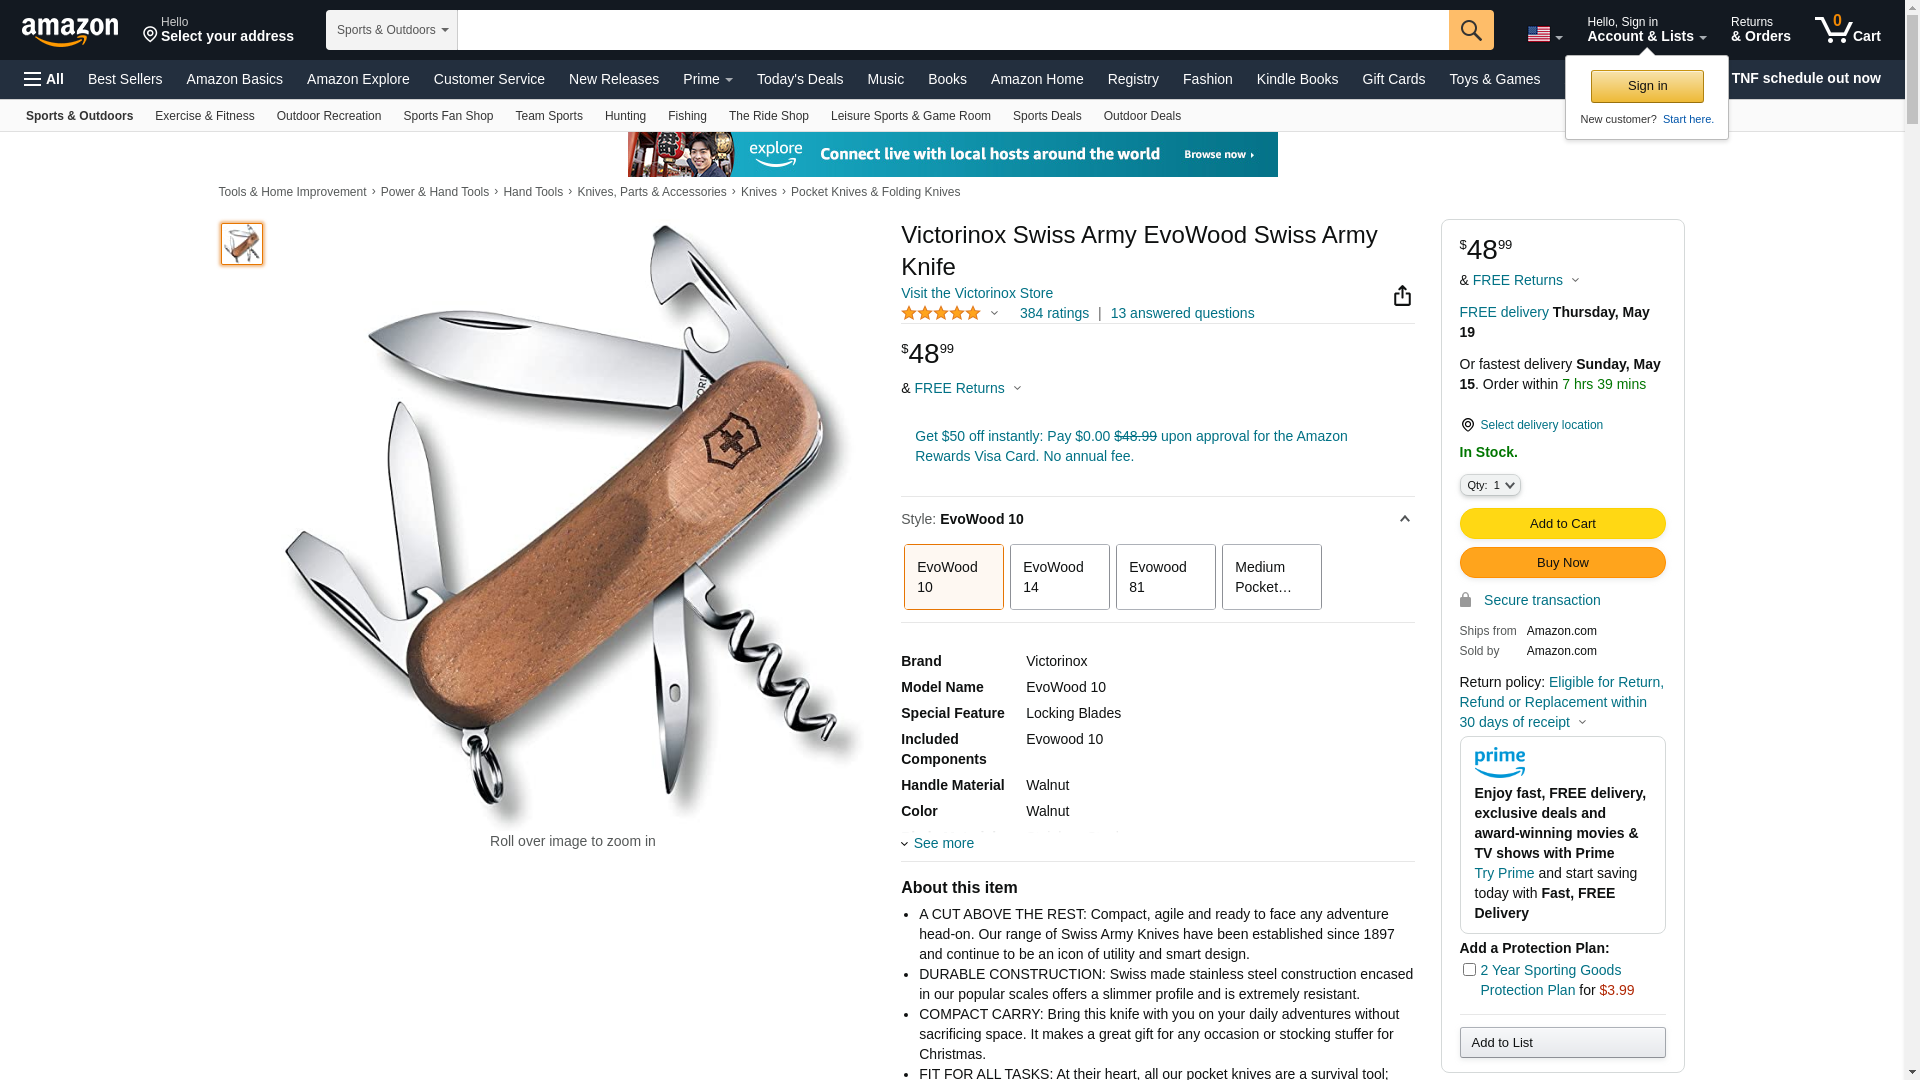
Task: Open the All hamburger menu
Action: 44,79
